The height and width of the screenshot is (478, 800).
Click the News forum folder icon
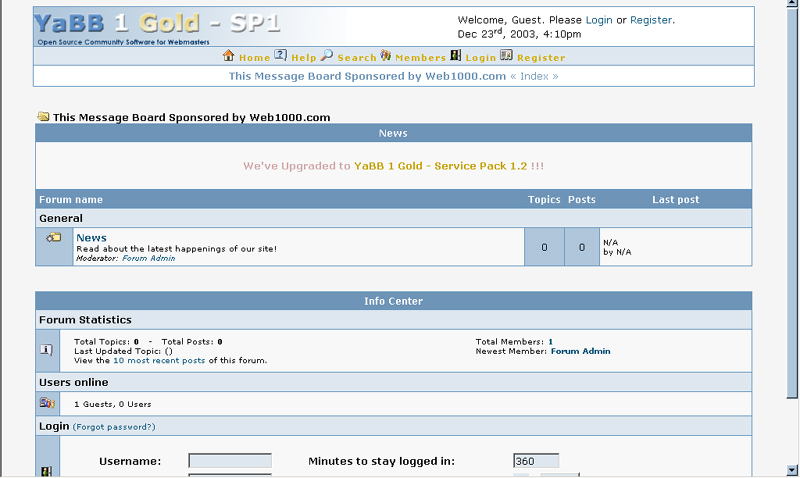click(x=54, y=238)
